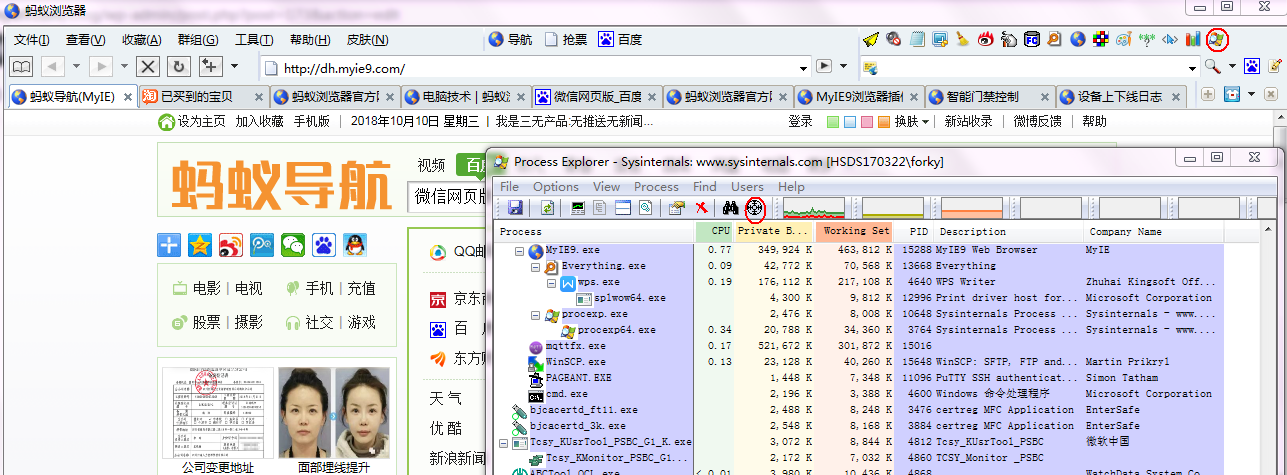This screenshot has height=475, width=1287.
Task: Click the 登录 link on page
Action: [800, 121]
